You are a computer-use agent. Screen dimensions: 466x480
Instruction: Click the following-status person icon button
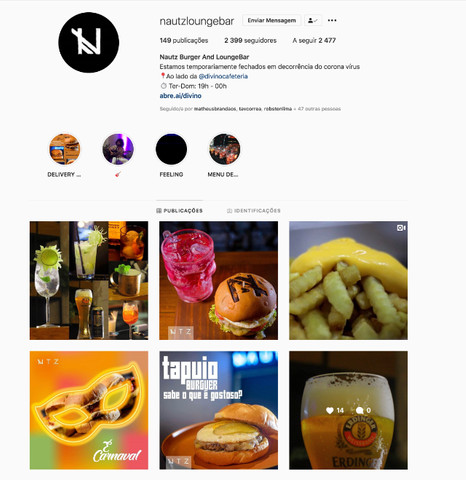click(313, 20)
